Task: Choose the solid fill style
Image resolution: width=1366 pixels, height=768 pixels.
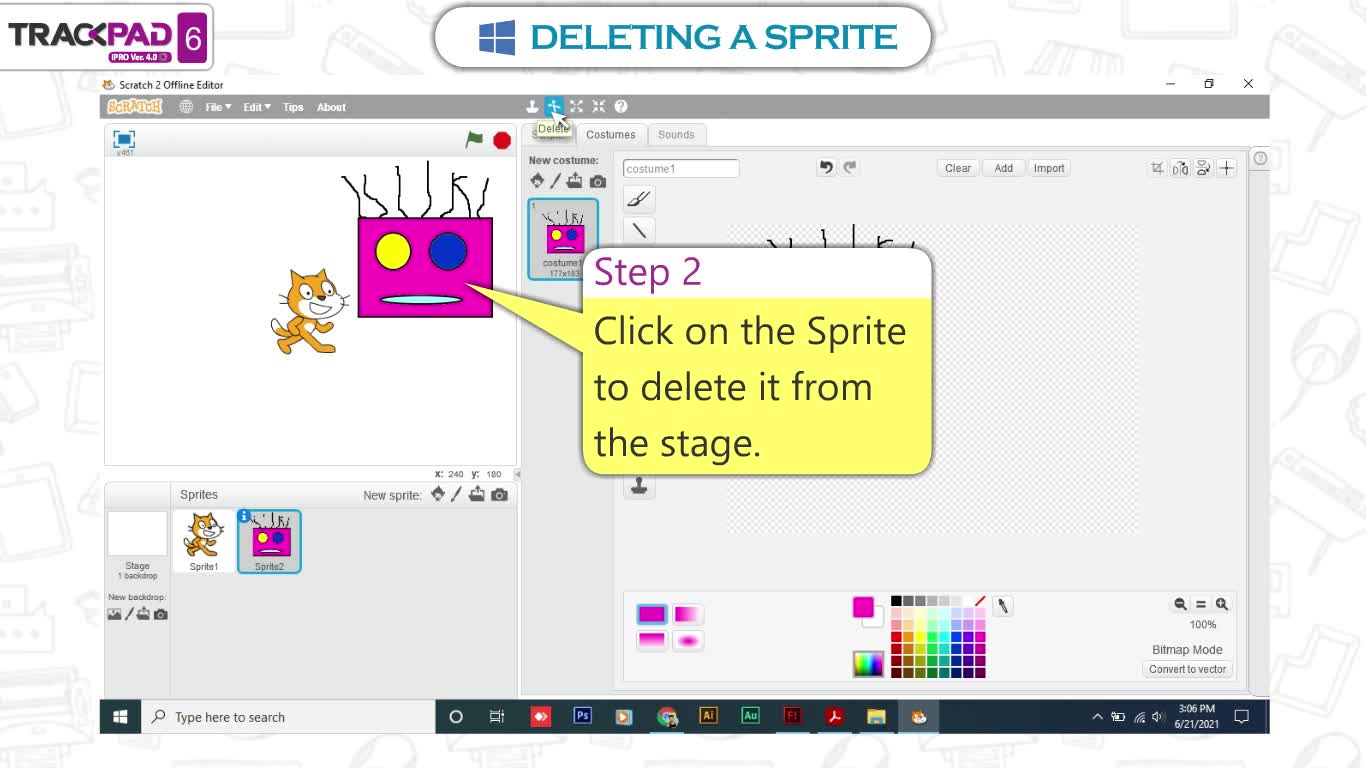Action: pos(652,614)
